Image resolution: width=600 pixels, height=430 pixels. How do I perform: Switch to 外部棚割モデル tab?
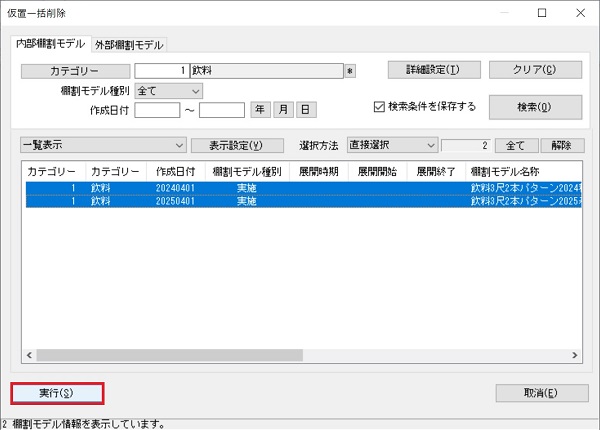(x=129, y=45)
